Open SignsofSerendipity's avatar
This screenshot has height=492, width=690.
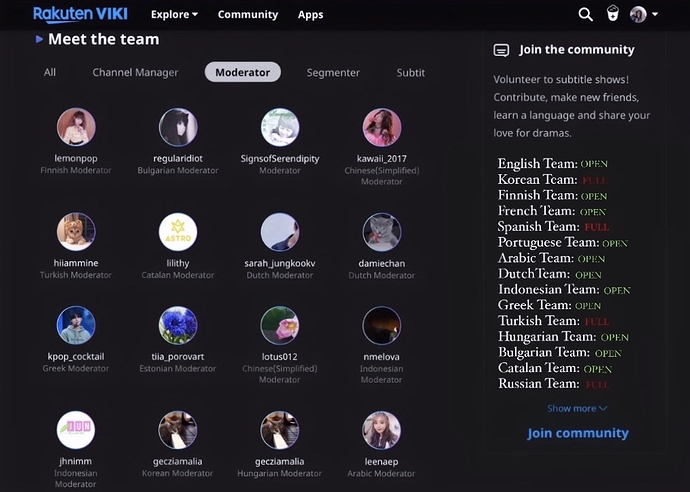tap(280, 127)
